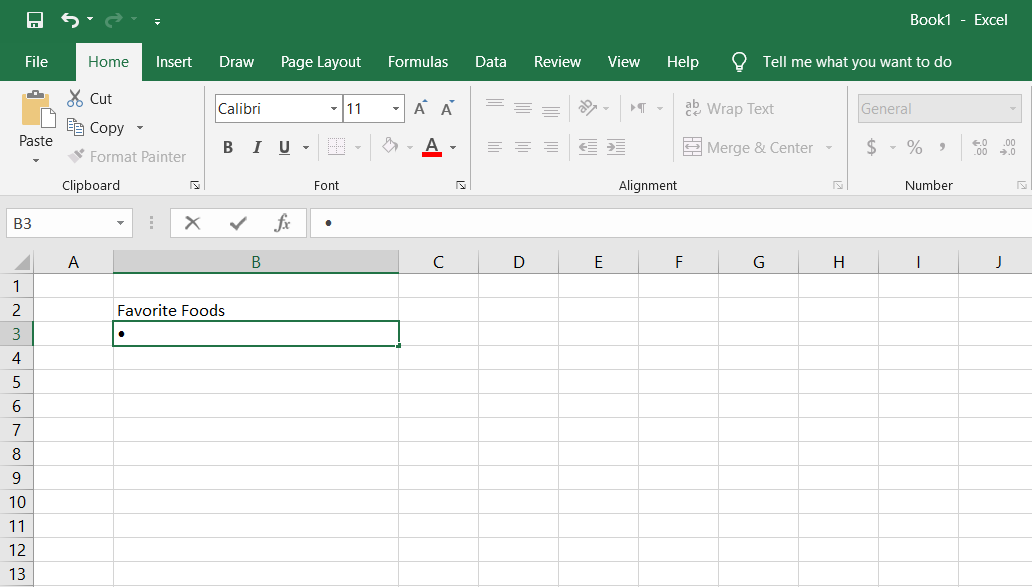Click the Format Painter brush
The width and height of the screenshot is (1032, 587).
pos(76,157)
